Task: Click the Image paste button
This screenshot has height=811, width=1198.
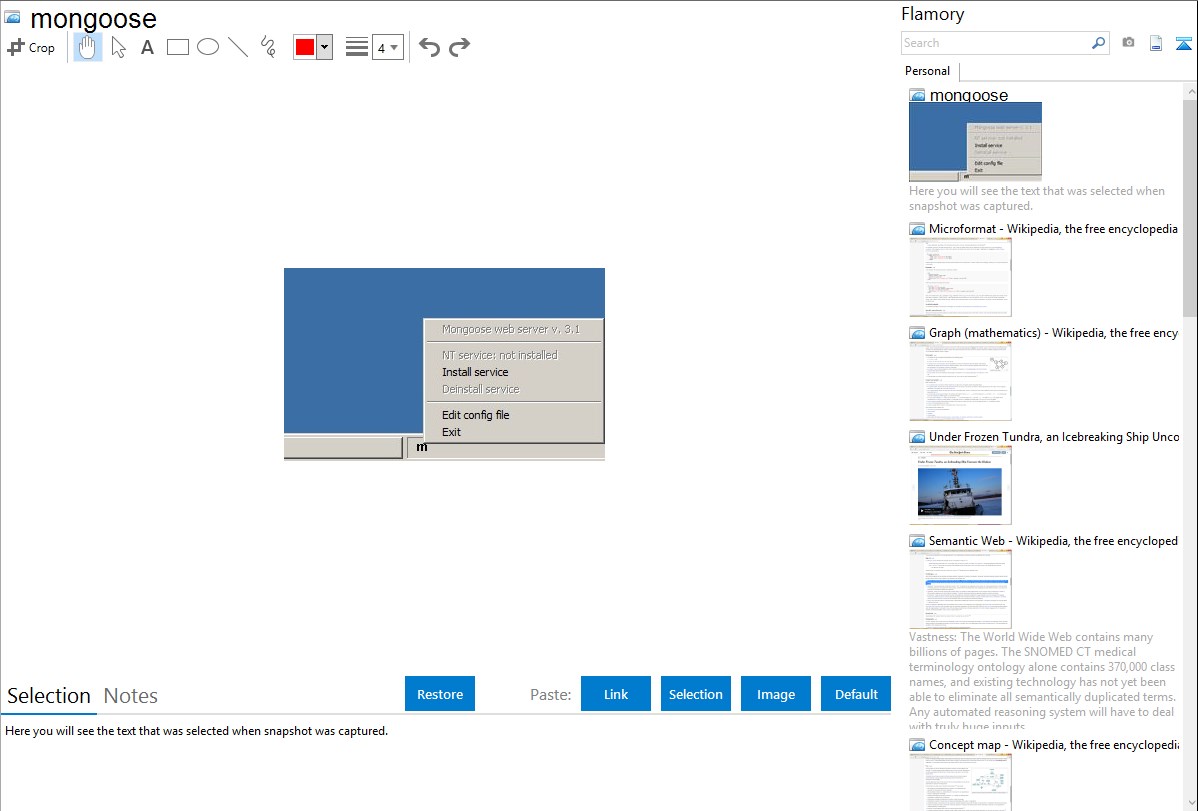Action: click(x=776, y=694)
